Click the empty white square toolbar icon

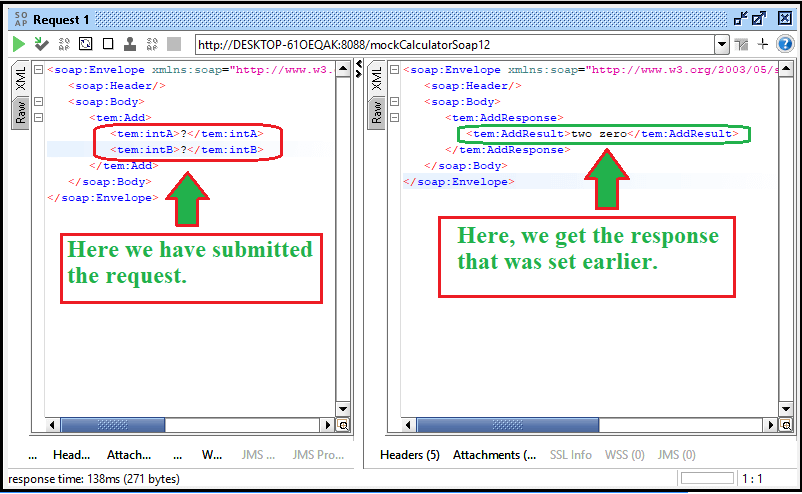(107, 44)
